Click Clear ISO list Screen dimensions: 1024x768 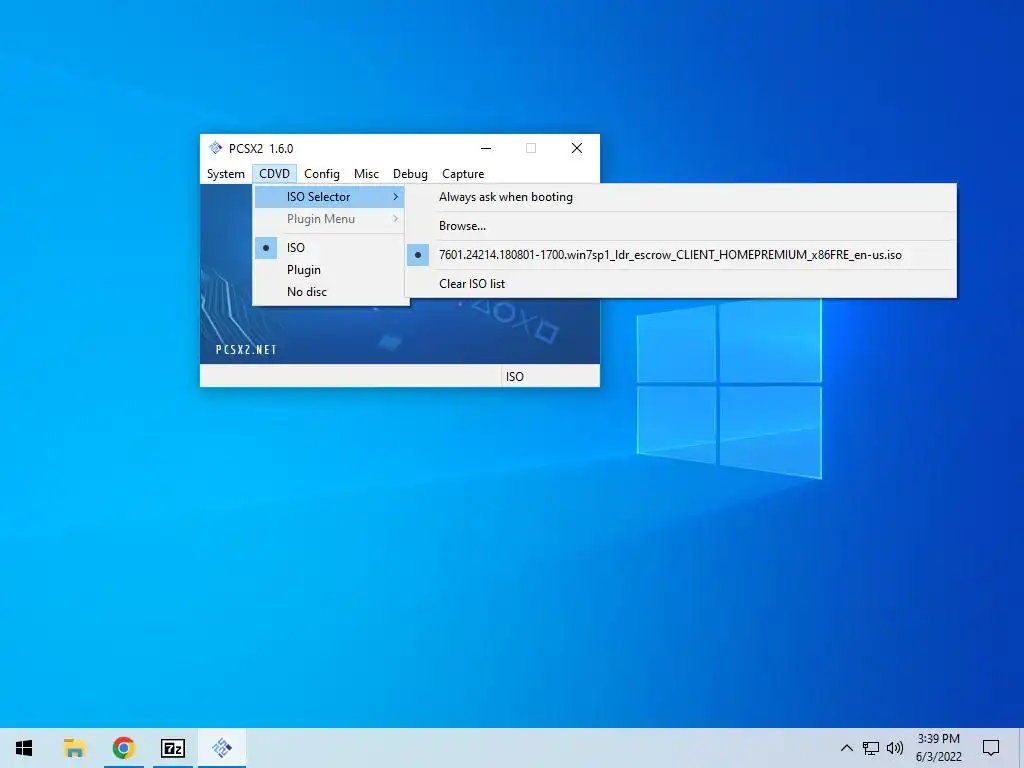680,283
